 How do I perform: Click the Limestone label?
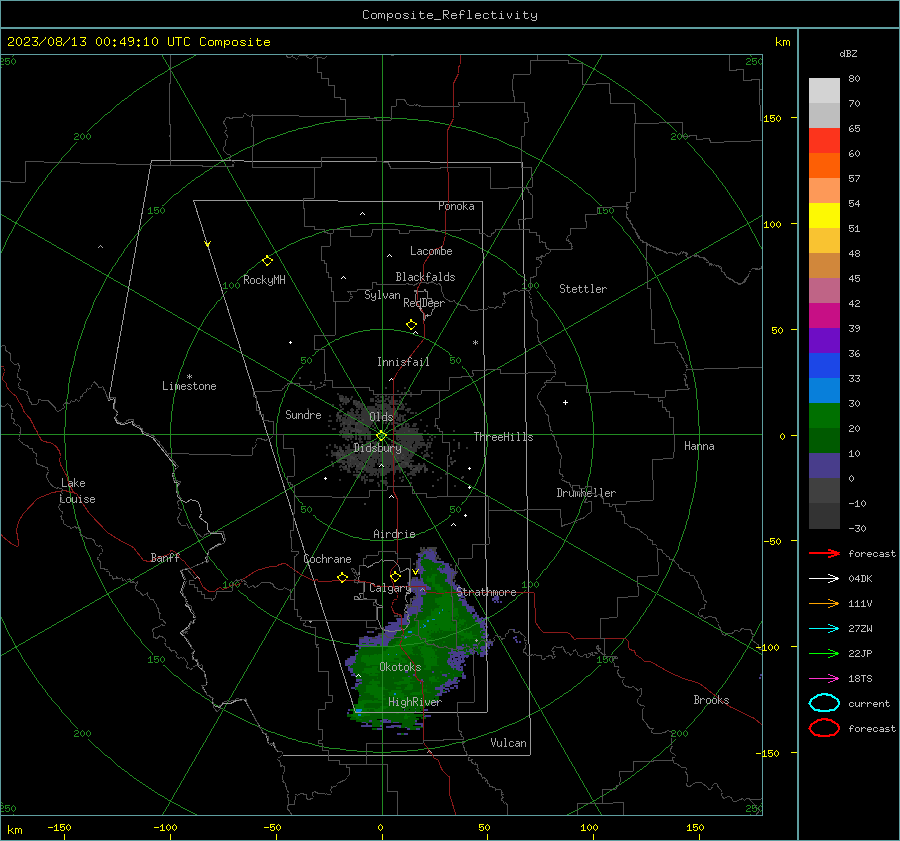pyautogui.click(x=189, y=386)
